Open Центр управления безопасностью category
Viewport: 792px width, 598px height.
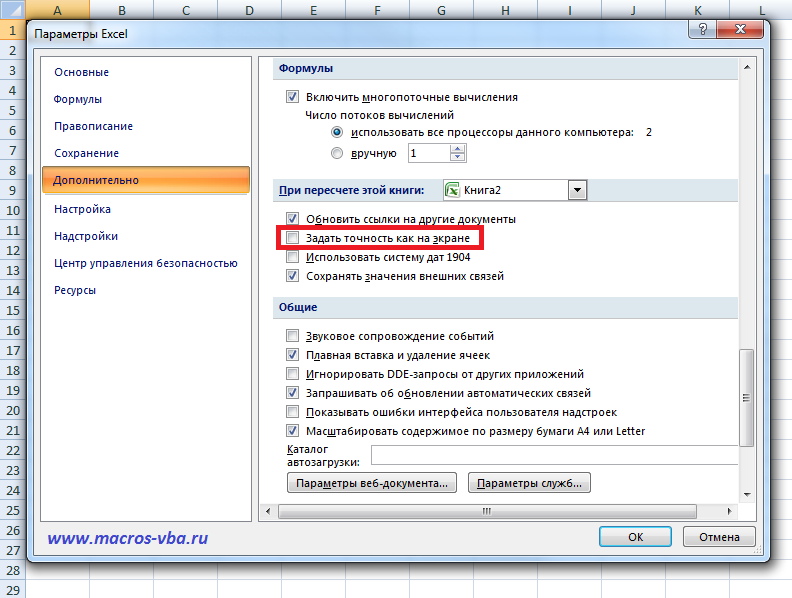click(x=145, y=263)
